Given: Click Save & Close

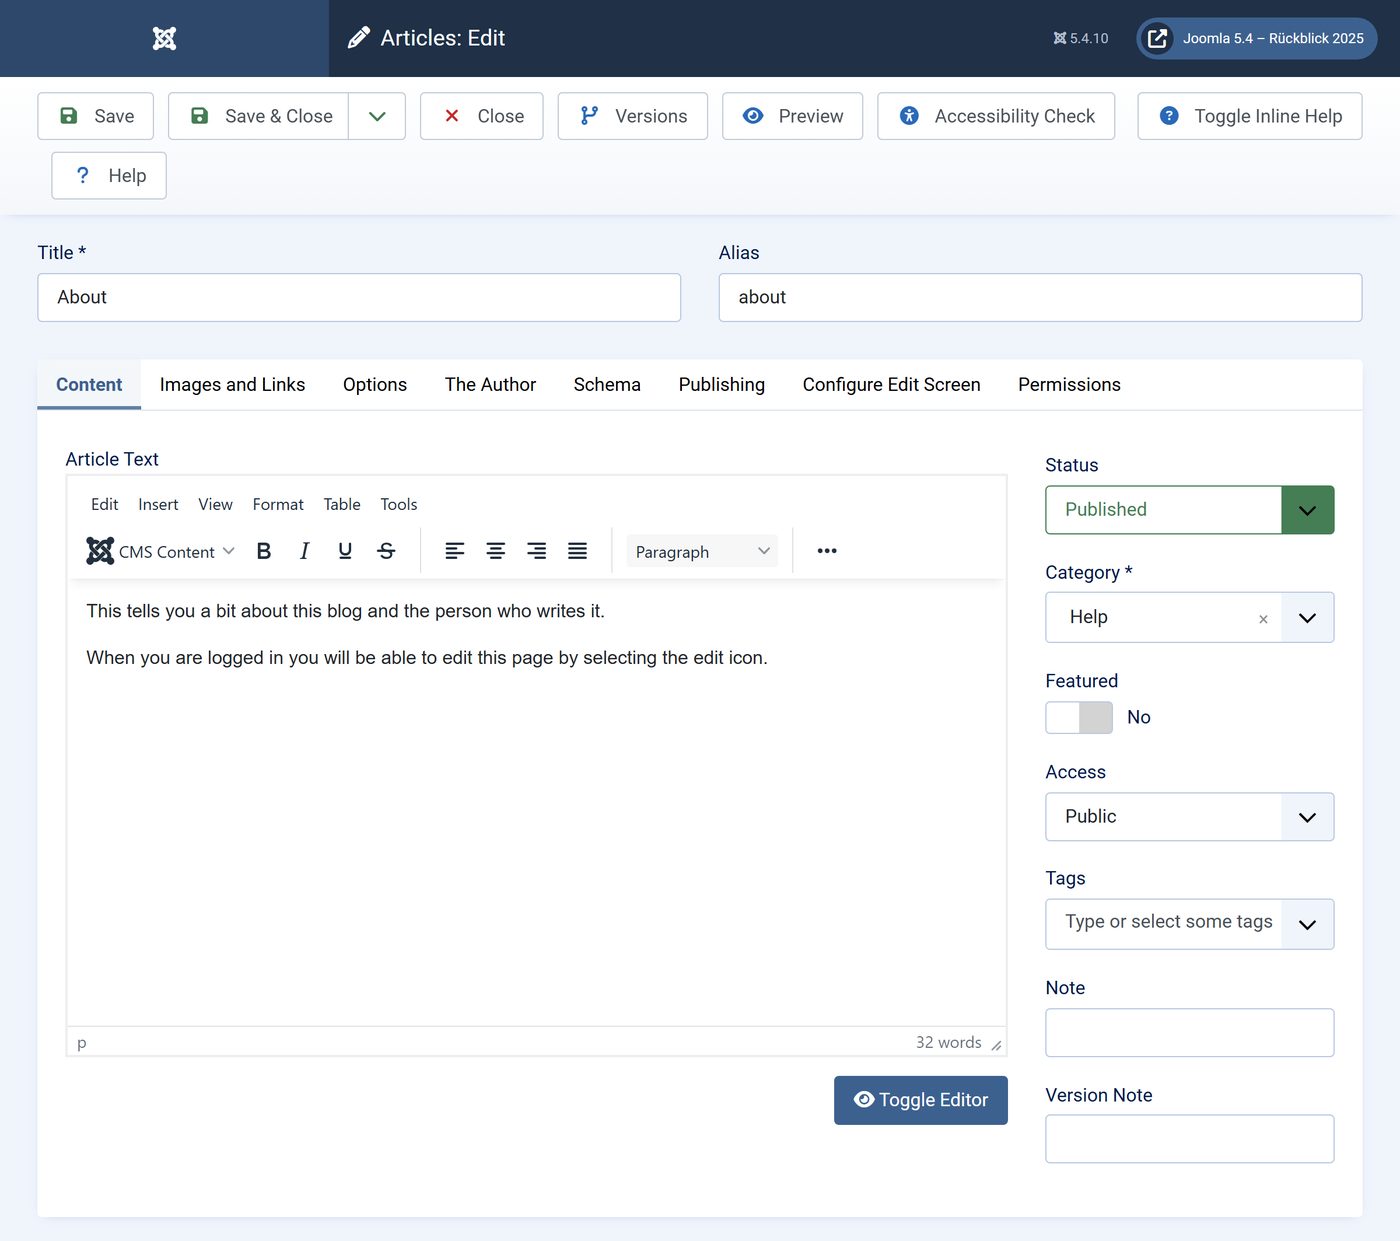Looking at the screenshot, I should tap(259, 116).
